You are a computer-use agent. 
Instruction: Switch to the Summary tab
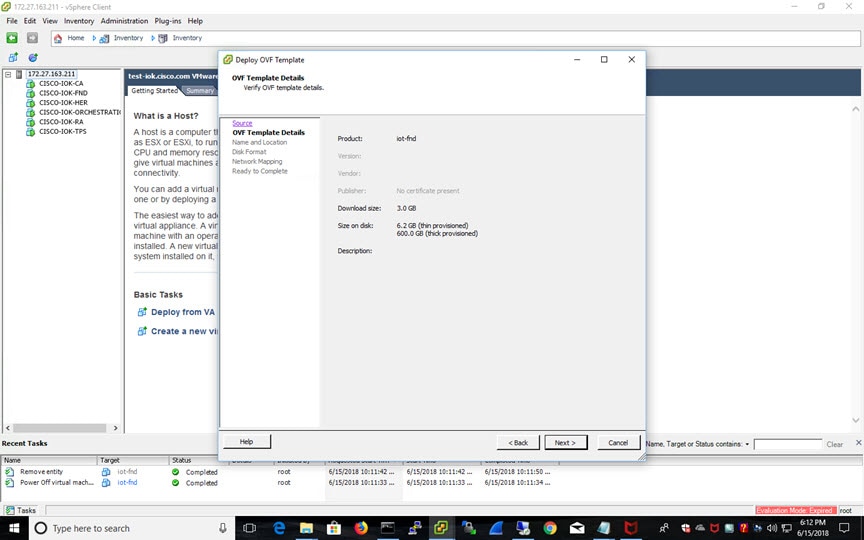point(199,91)
